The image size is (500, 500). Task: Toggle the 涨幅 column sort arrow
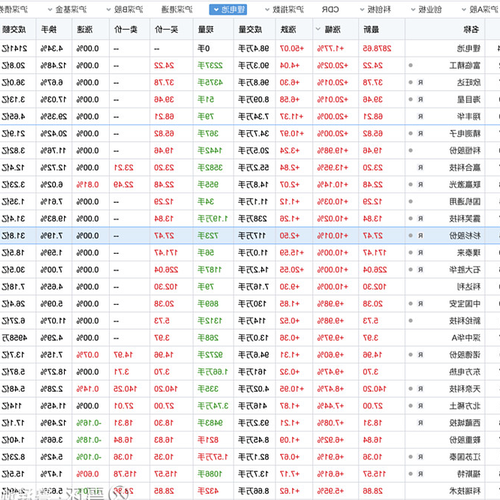tap(318, 29)
